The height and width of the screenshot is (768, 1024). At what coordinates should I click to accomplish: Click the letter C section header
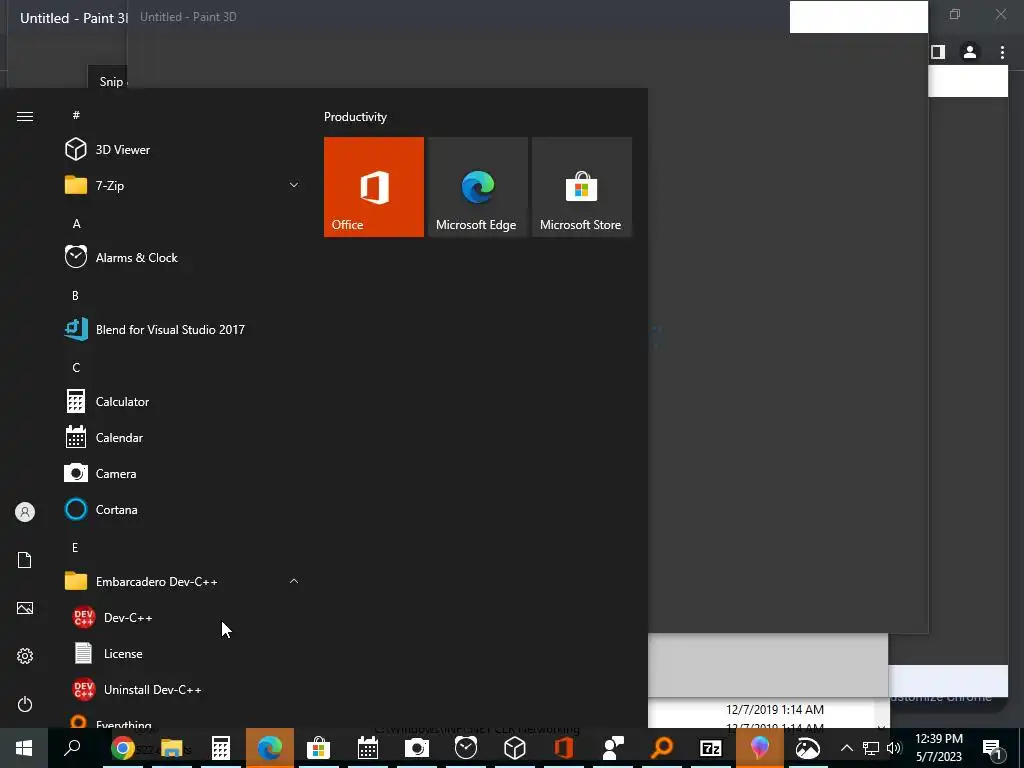point(76,368)
